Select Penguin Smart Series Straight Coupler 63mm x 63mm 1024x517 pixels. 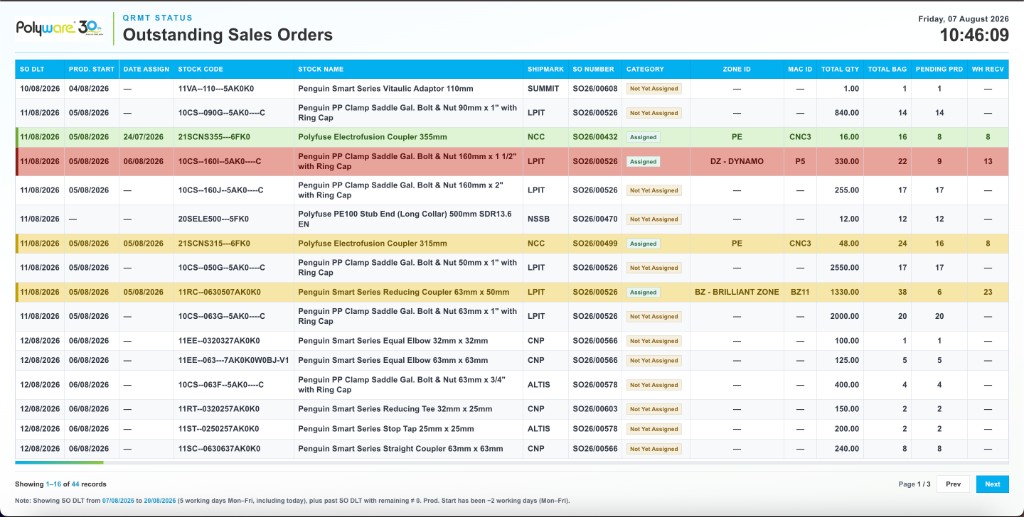pos(400,449)
